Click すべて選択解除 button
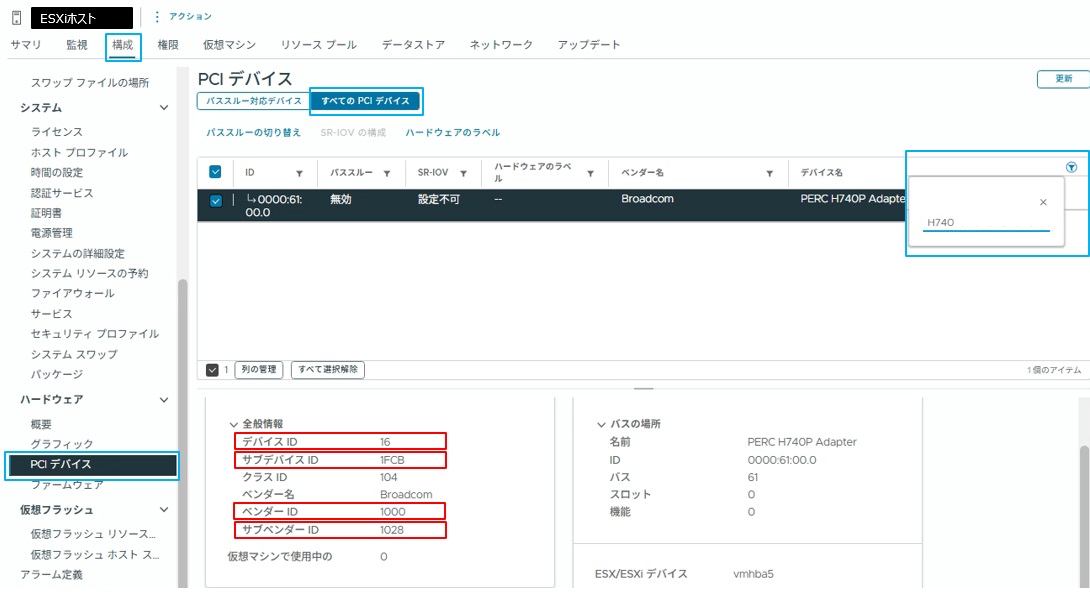This screenshot has height=599, width=1090. pos(327,369)
